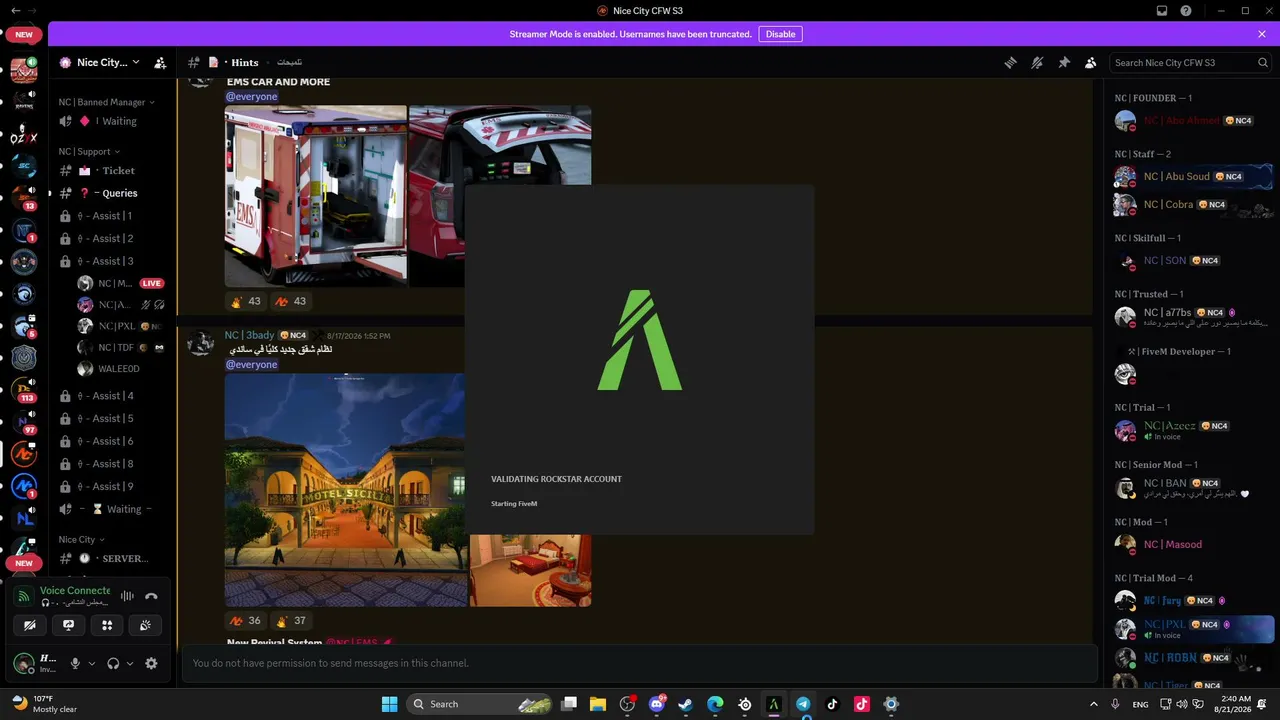Collapse the NC | Banned Manager category

point(107,102)
